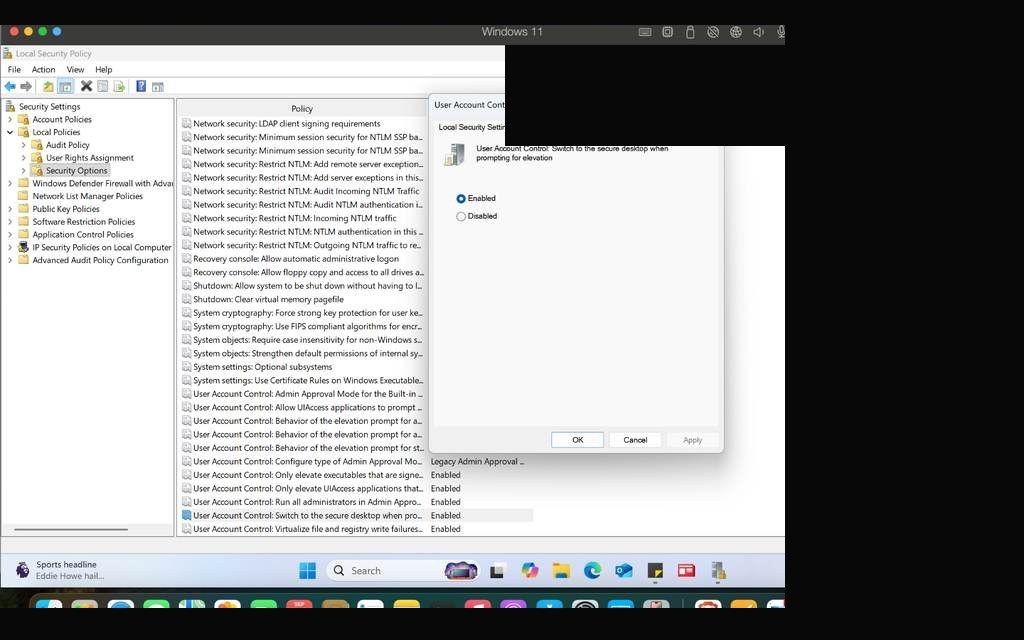Open the red news app taskbar icon
The image size is (1024, 640).
click(686, 571)
